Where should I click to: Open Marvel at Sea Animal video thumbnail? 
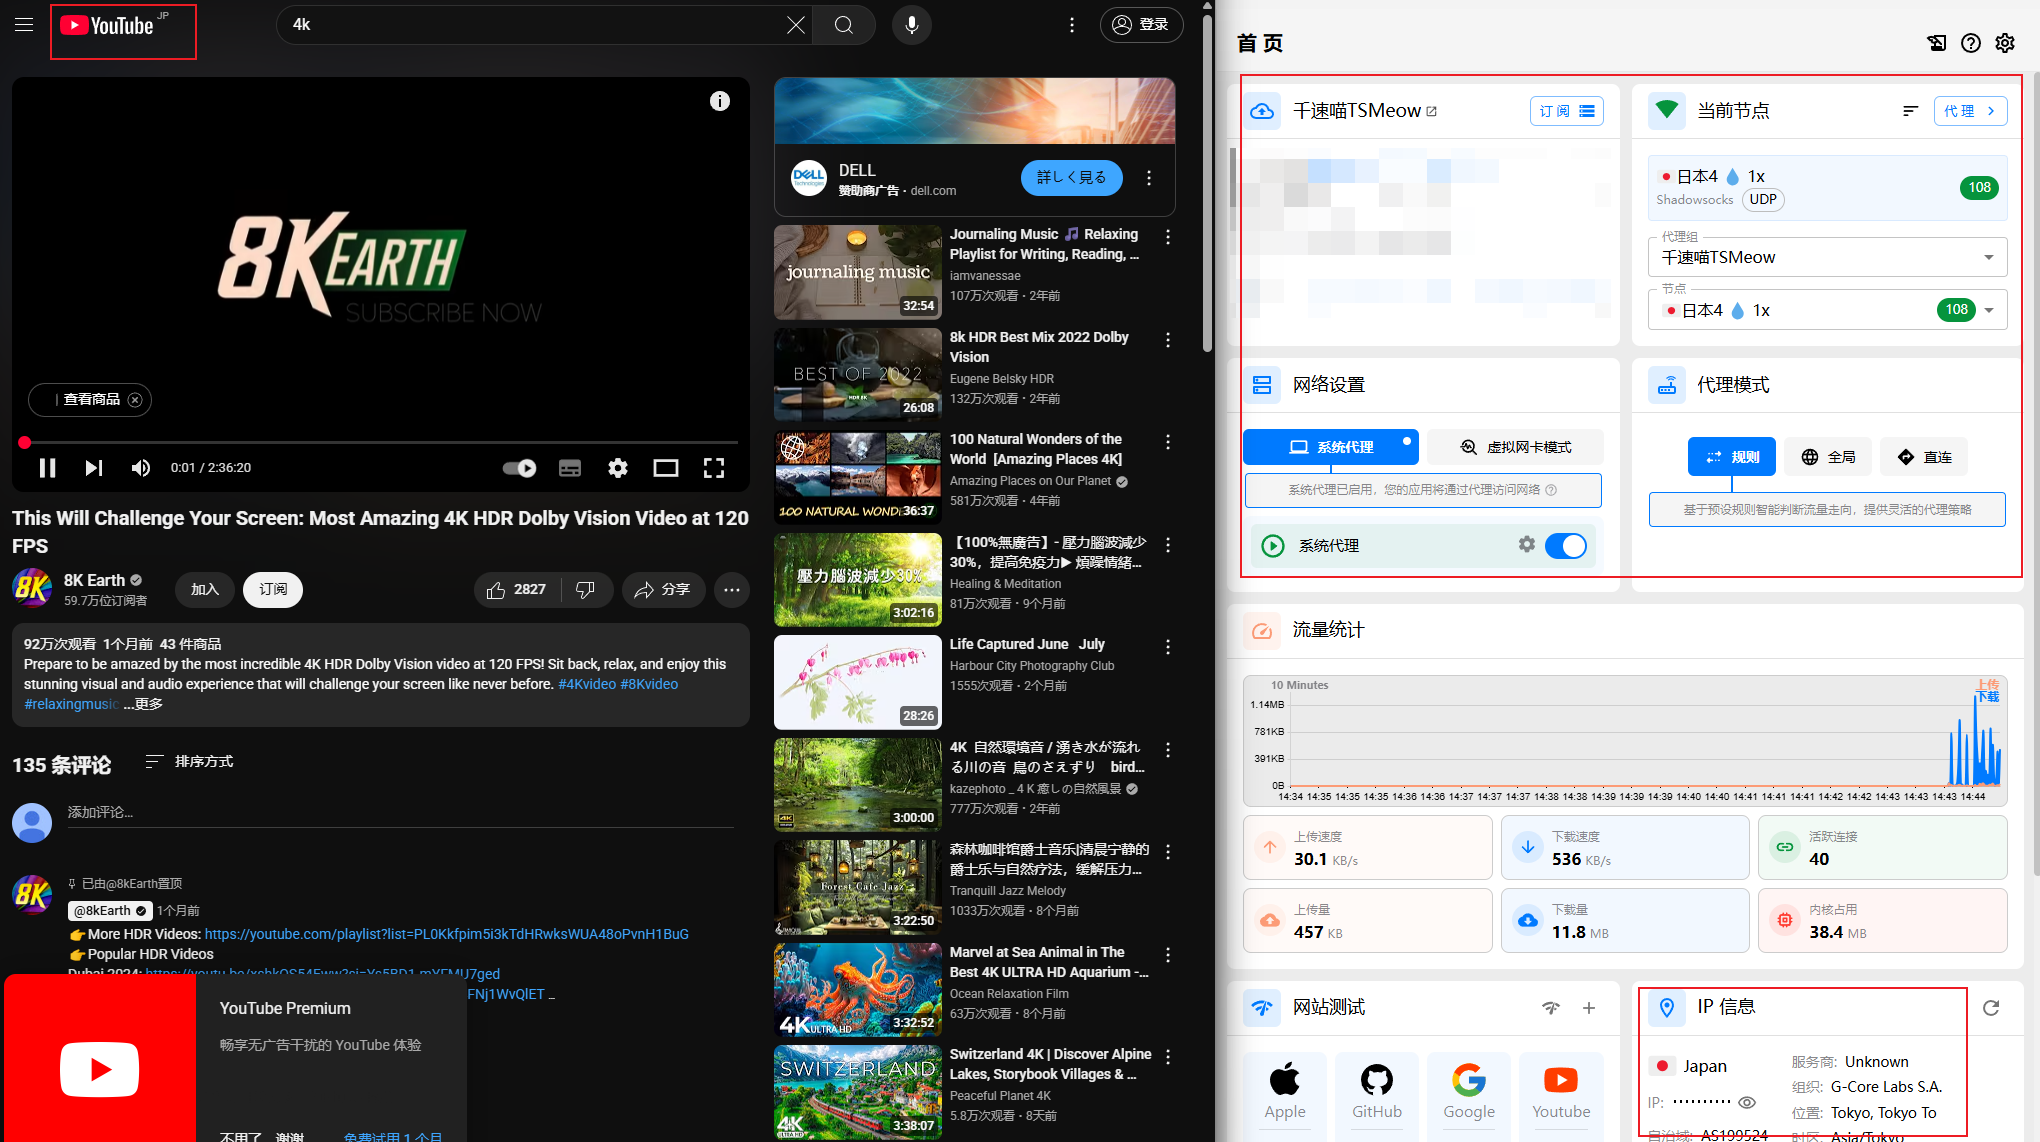tap(858, 990)
